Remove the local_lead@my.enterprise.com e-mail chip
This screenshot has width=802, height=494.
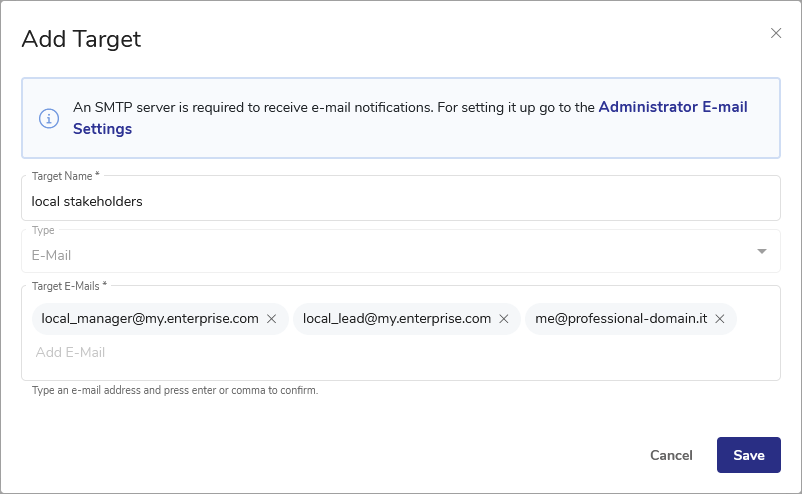pyautogui.click(x=504, y=319)
